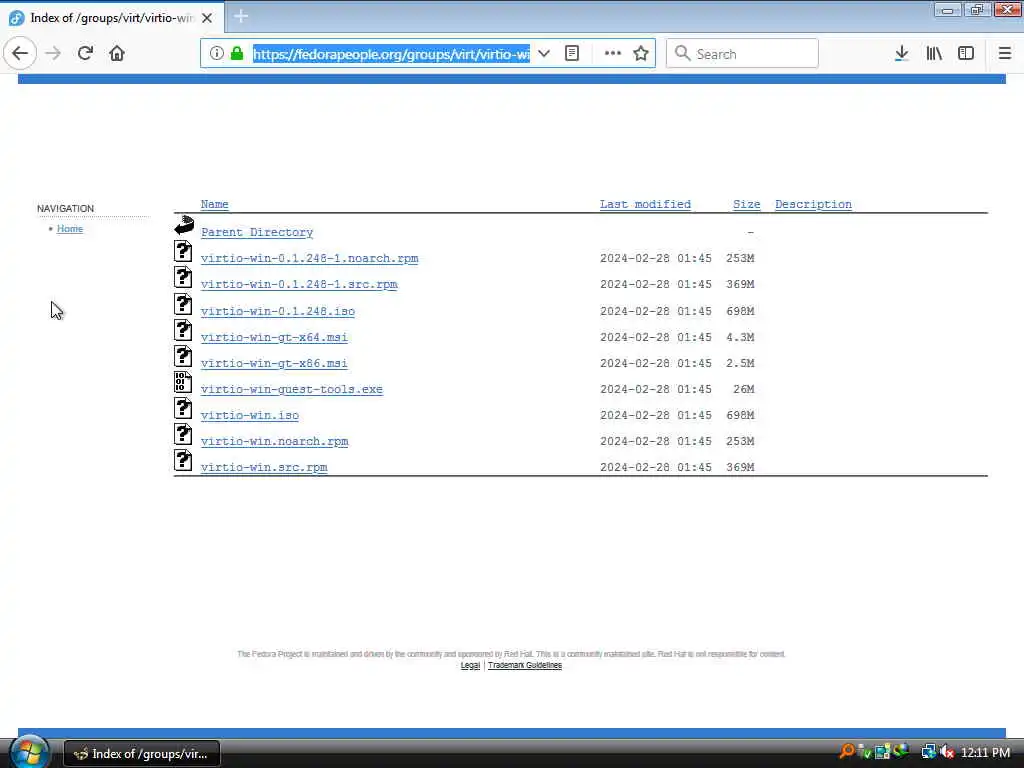Click the selected URL in address bar
This screenshot has width=1024, height=768.
[391, 54]
